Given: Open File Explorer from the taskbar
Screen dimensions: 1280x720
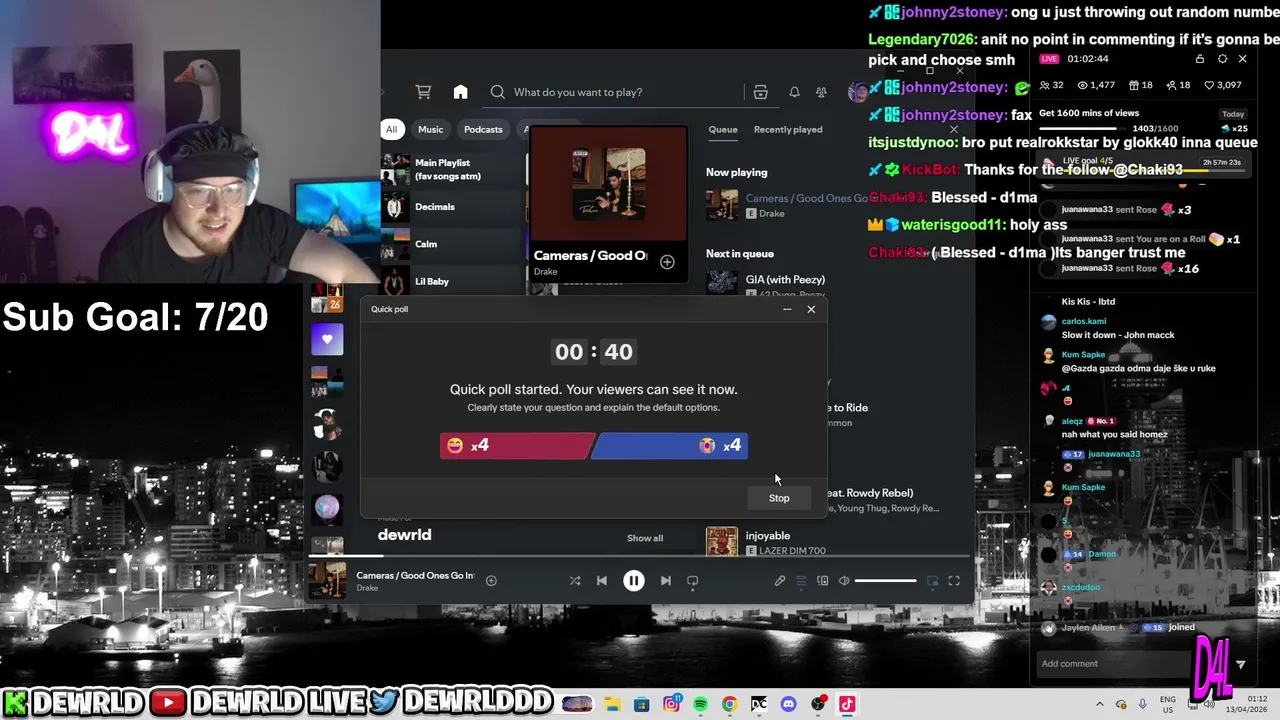Looking at the screenshot, I should pos(612,704).
